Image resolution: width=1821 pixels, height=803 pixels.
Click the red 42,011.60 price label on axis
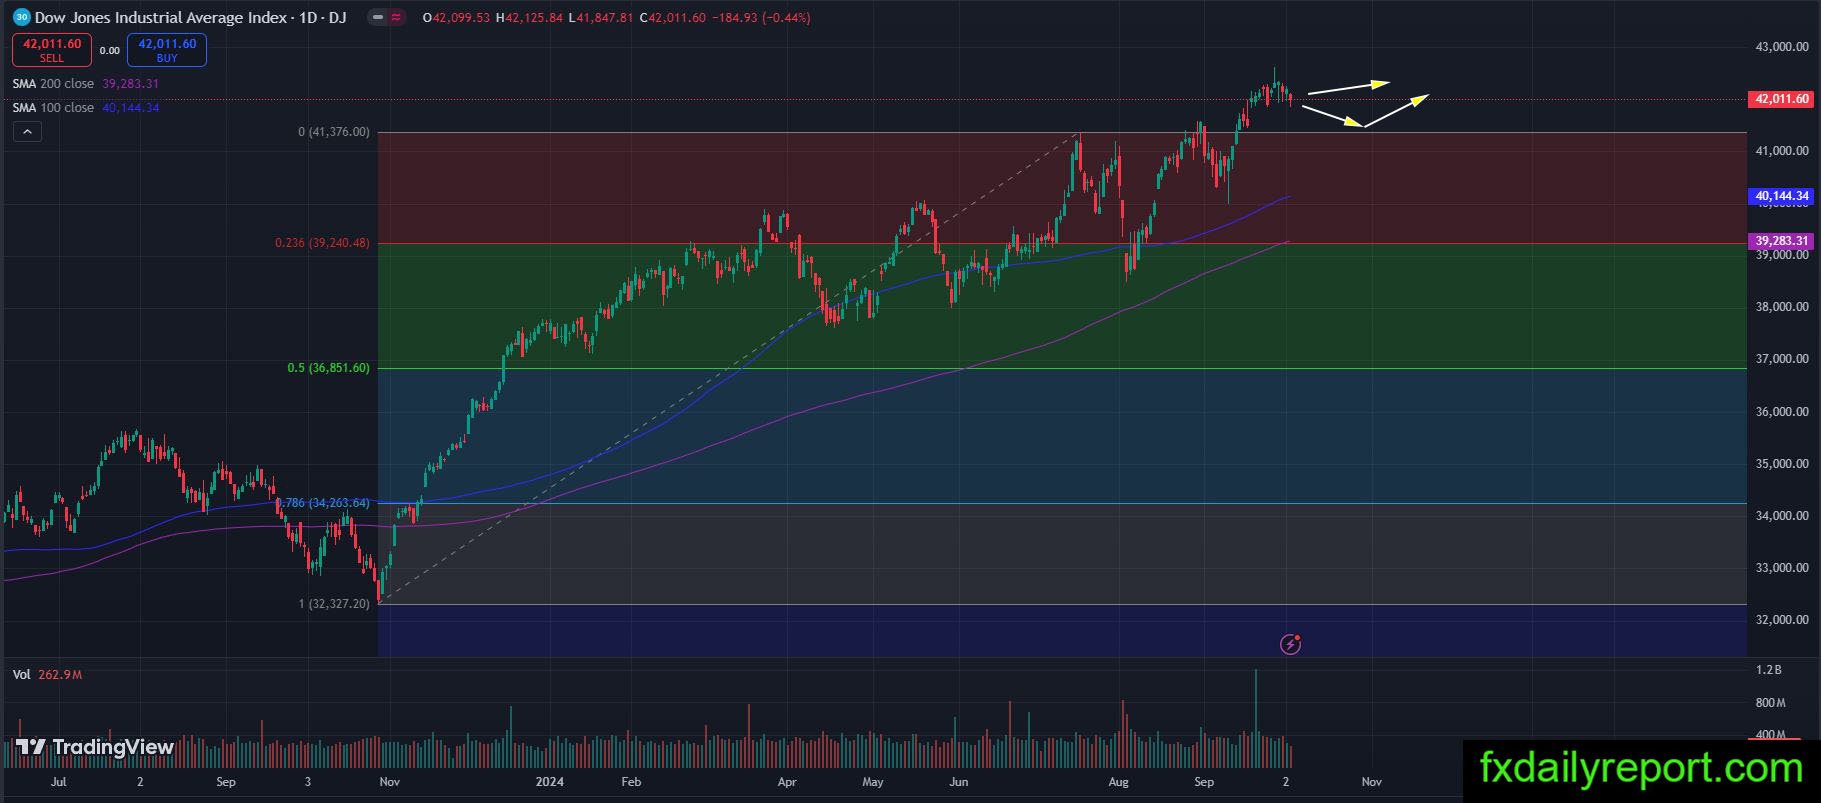click(x=1782, y=99)
